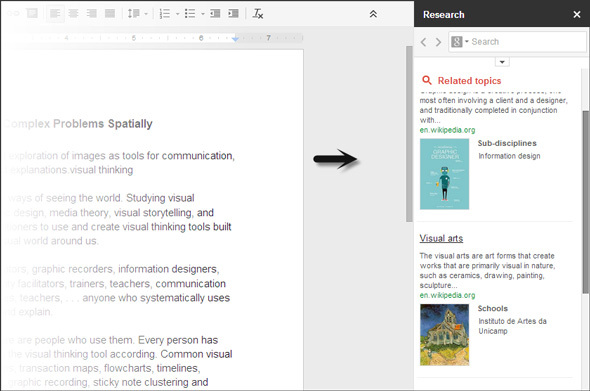The image size is (590, 391).
Task: Click the Graphic Designer book thumbnail
Action: (x=444, y=174)
